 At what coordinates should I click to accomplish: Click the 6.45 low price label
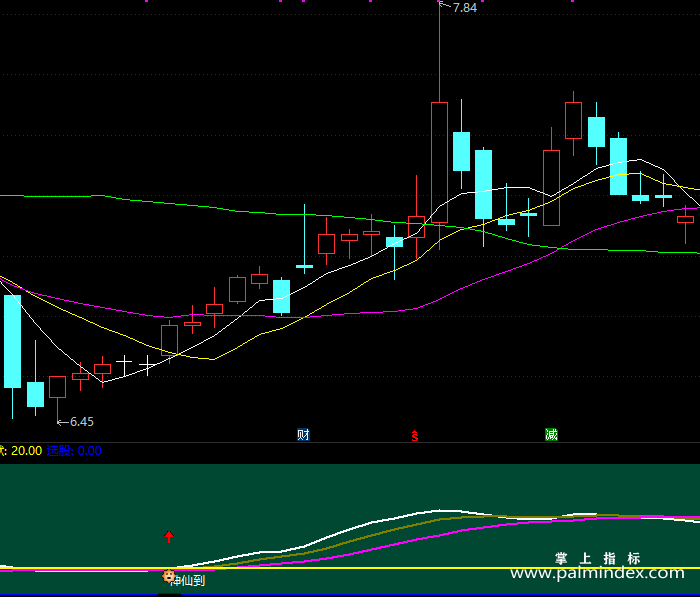82,422
